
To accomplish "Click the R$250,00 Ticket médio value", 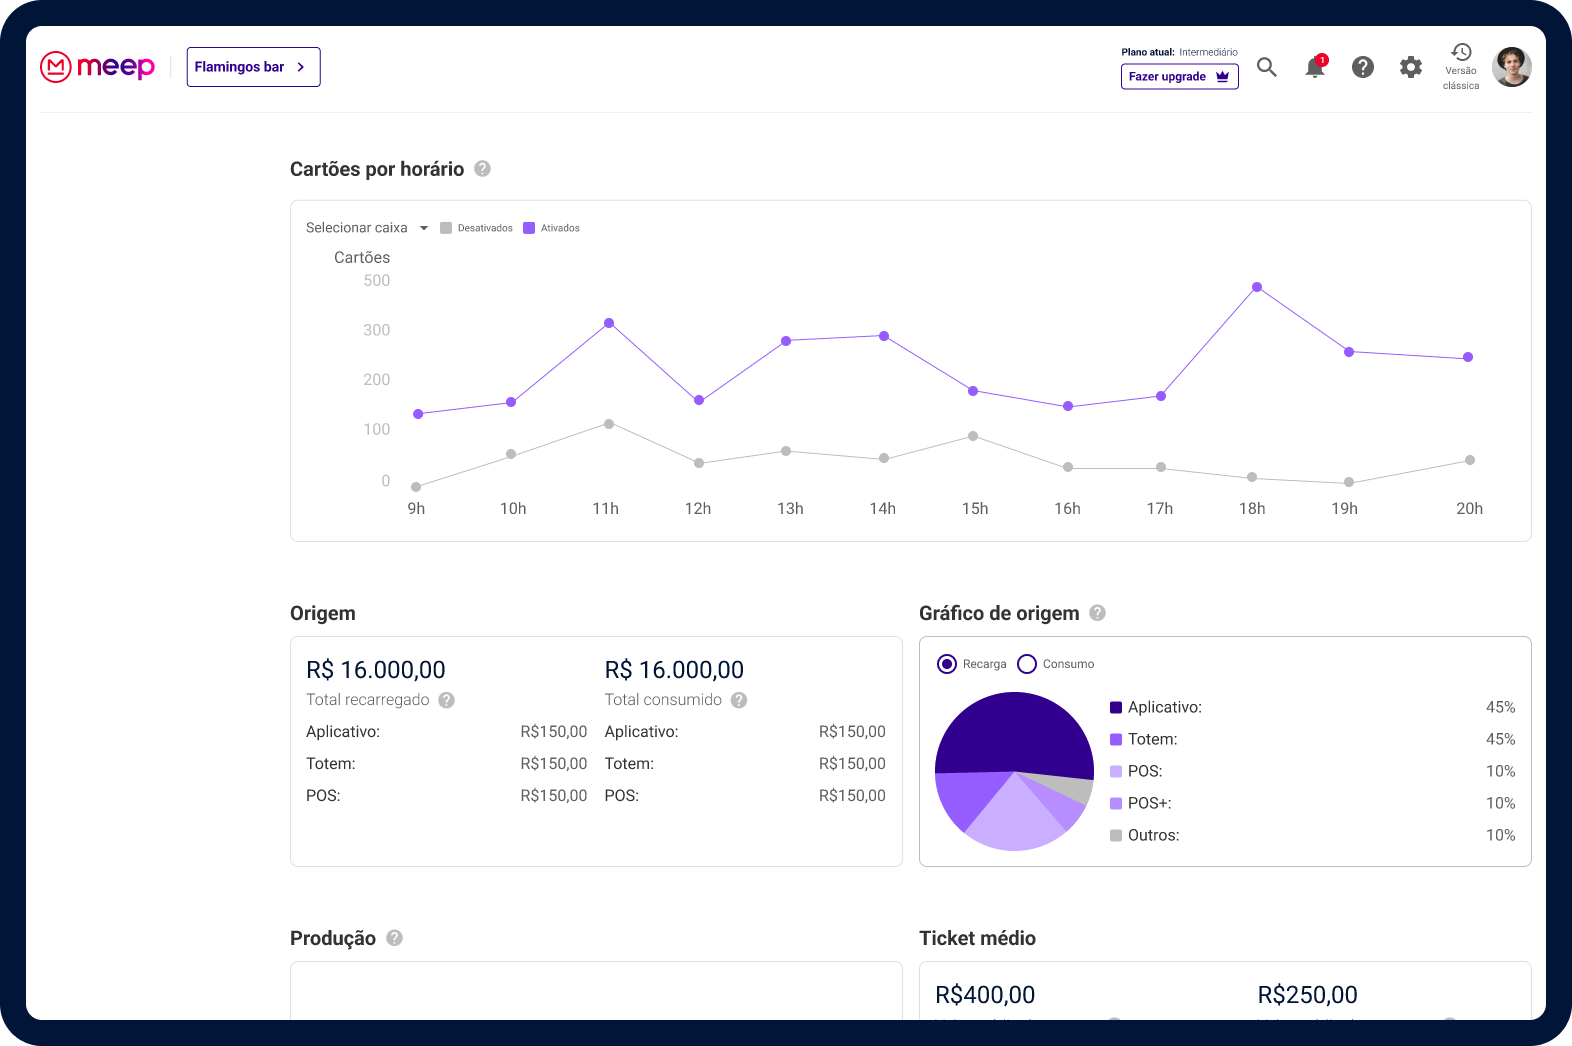I will coord(1308,995).
